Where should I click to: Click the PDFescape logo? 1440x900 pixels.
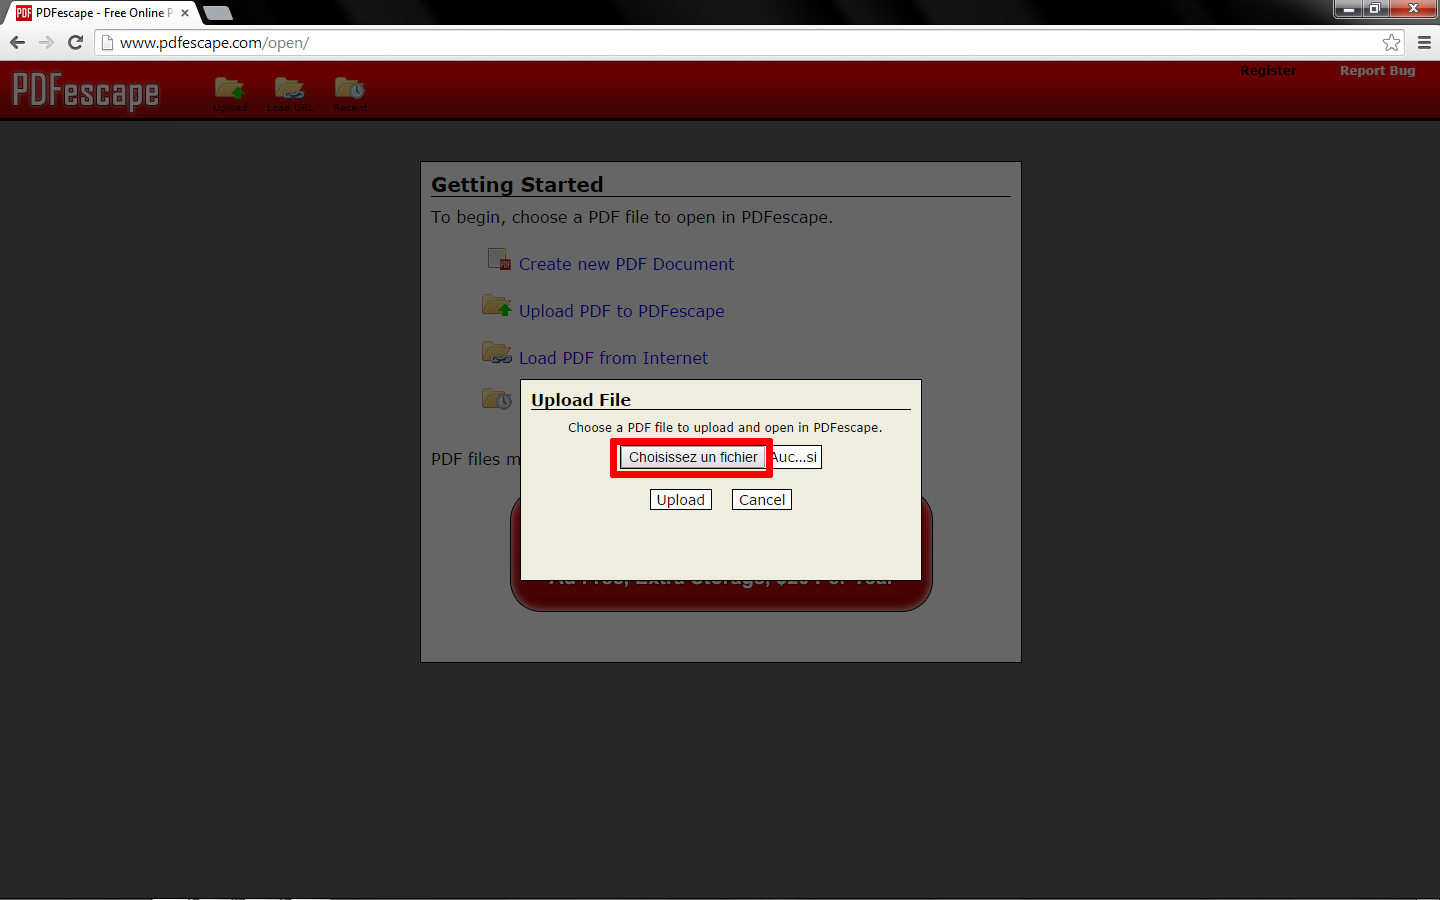[86, 91]
